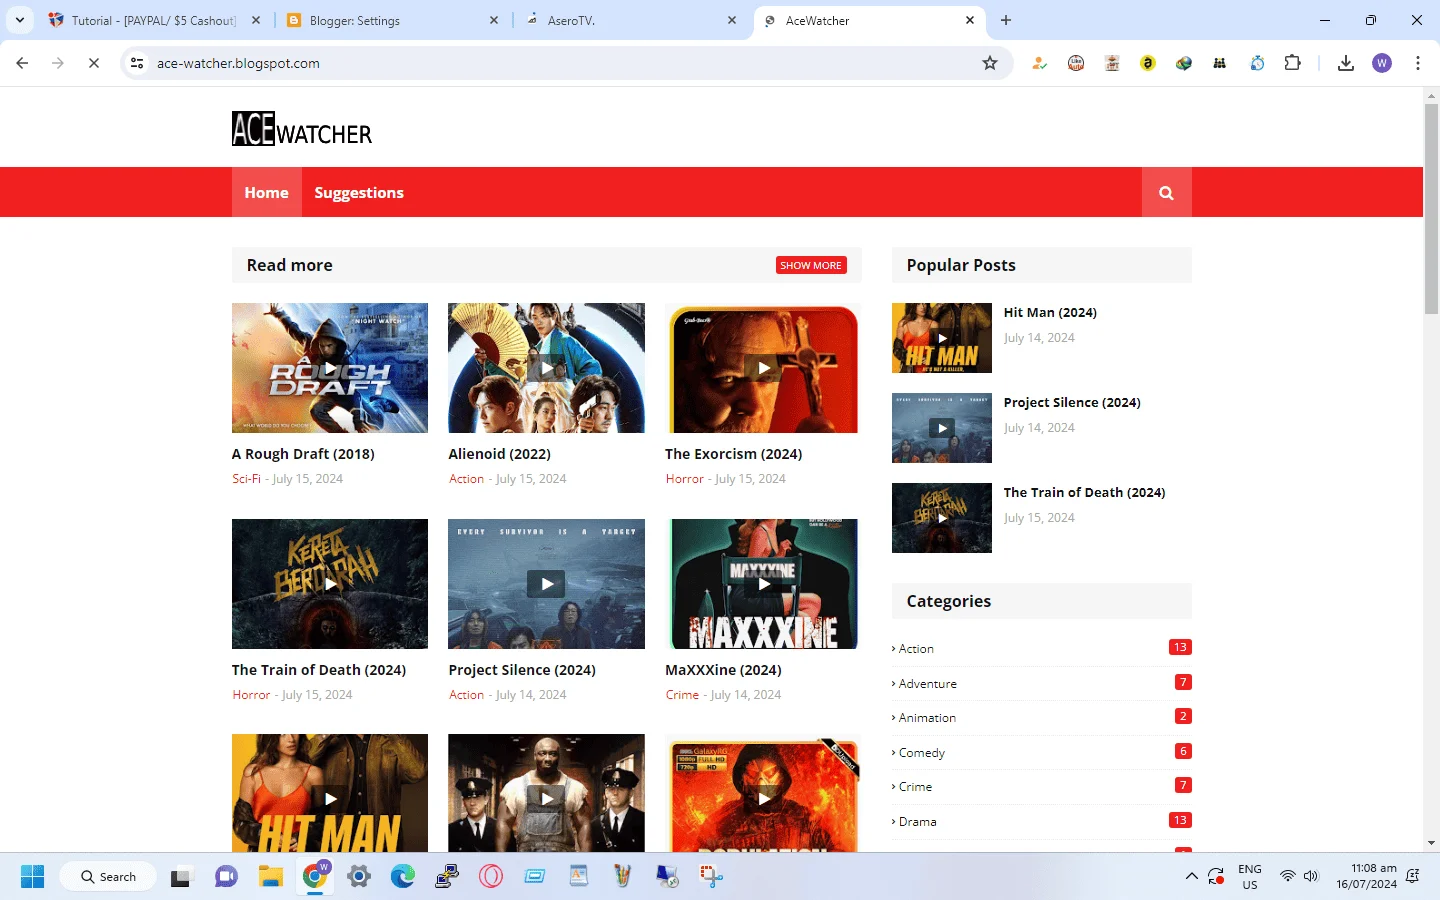Play The Exorcism poster thumbnail
Screen dimensions: 1440x900
pos(763,368)
